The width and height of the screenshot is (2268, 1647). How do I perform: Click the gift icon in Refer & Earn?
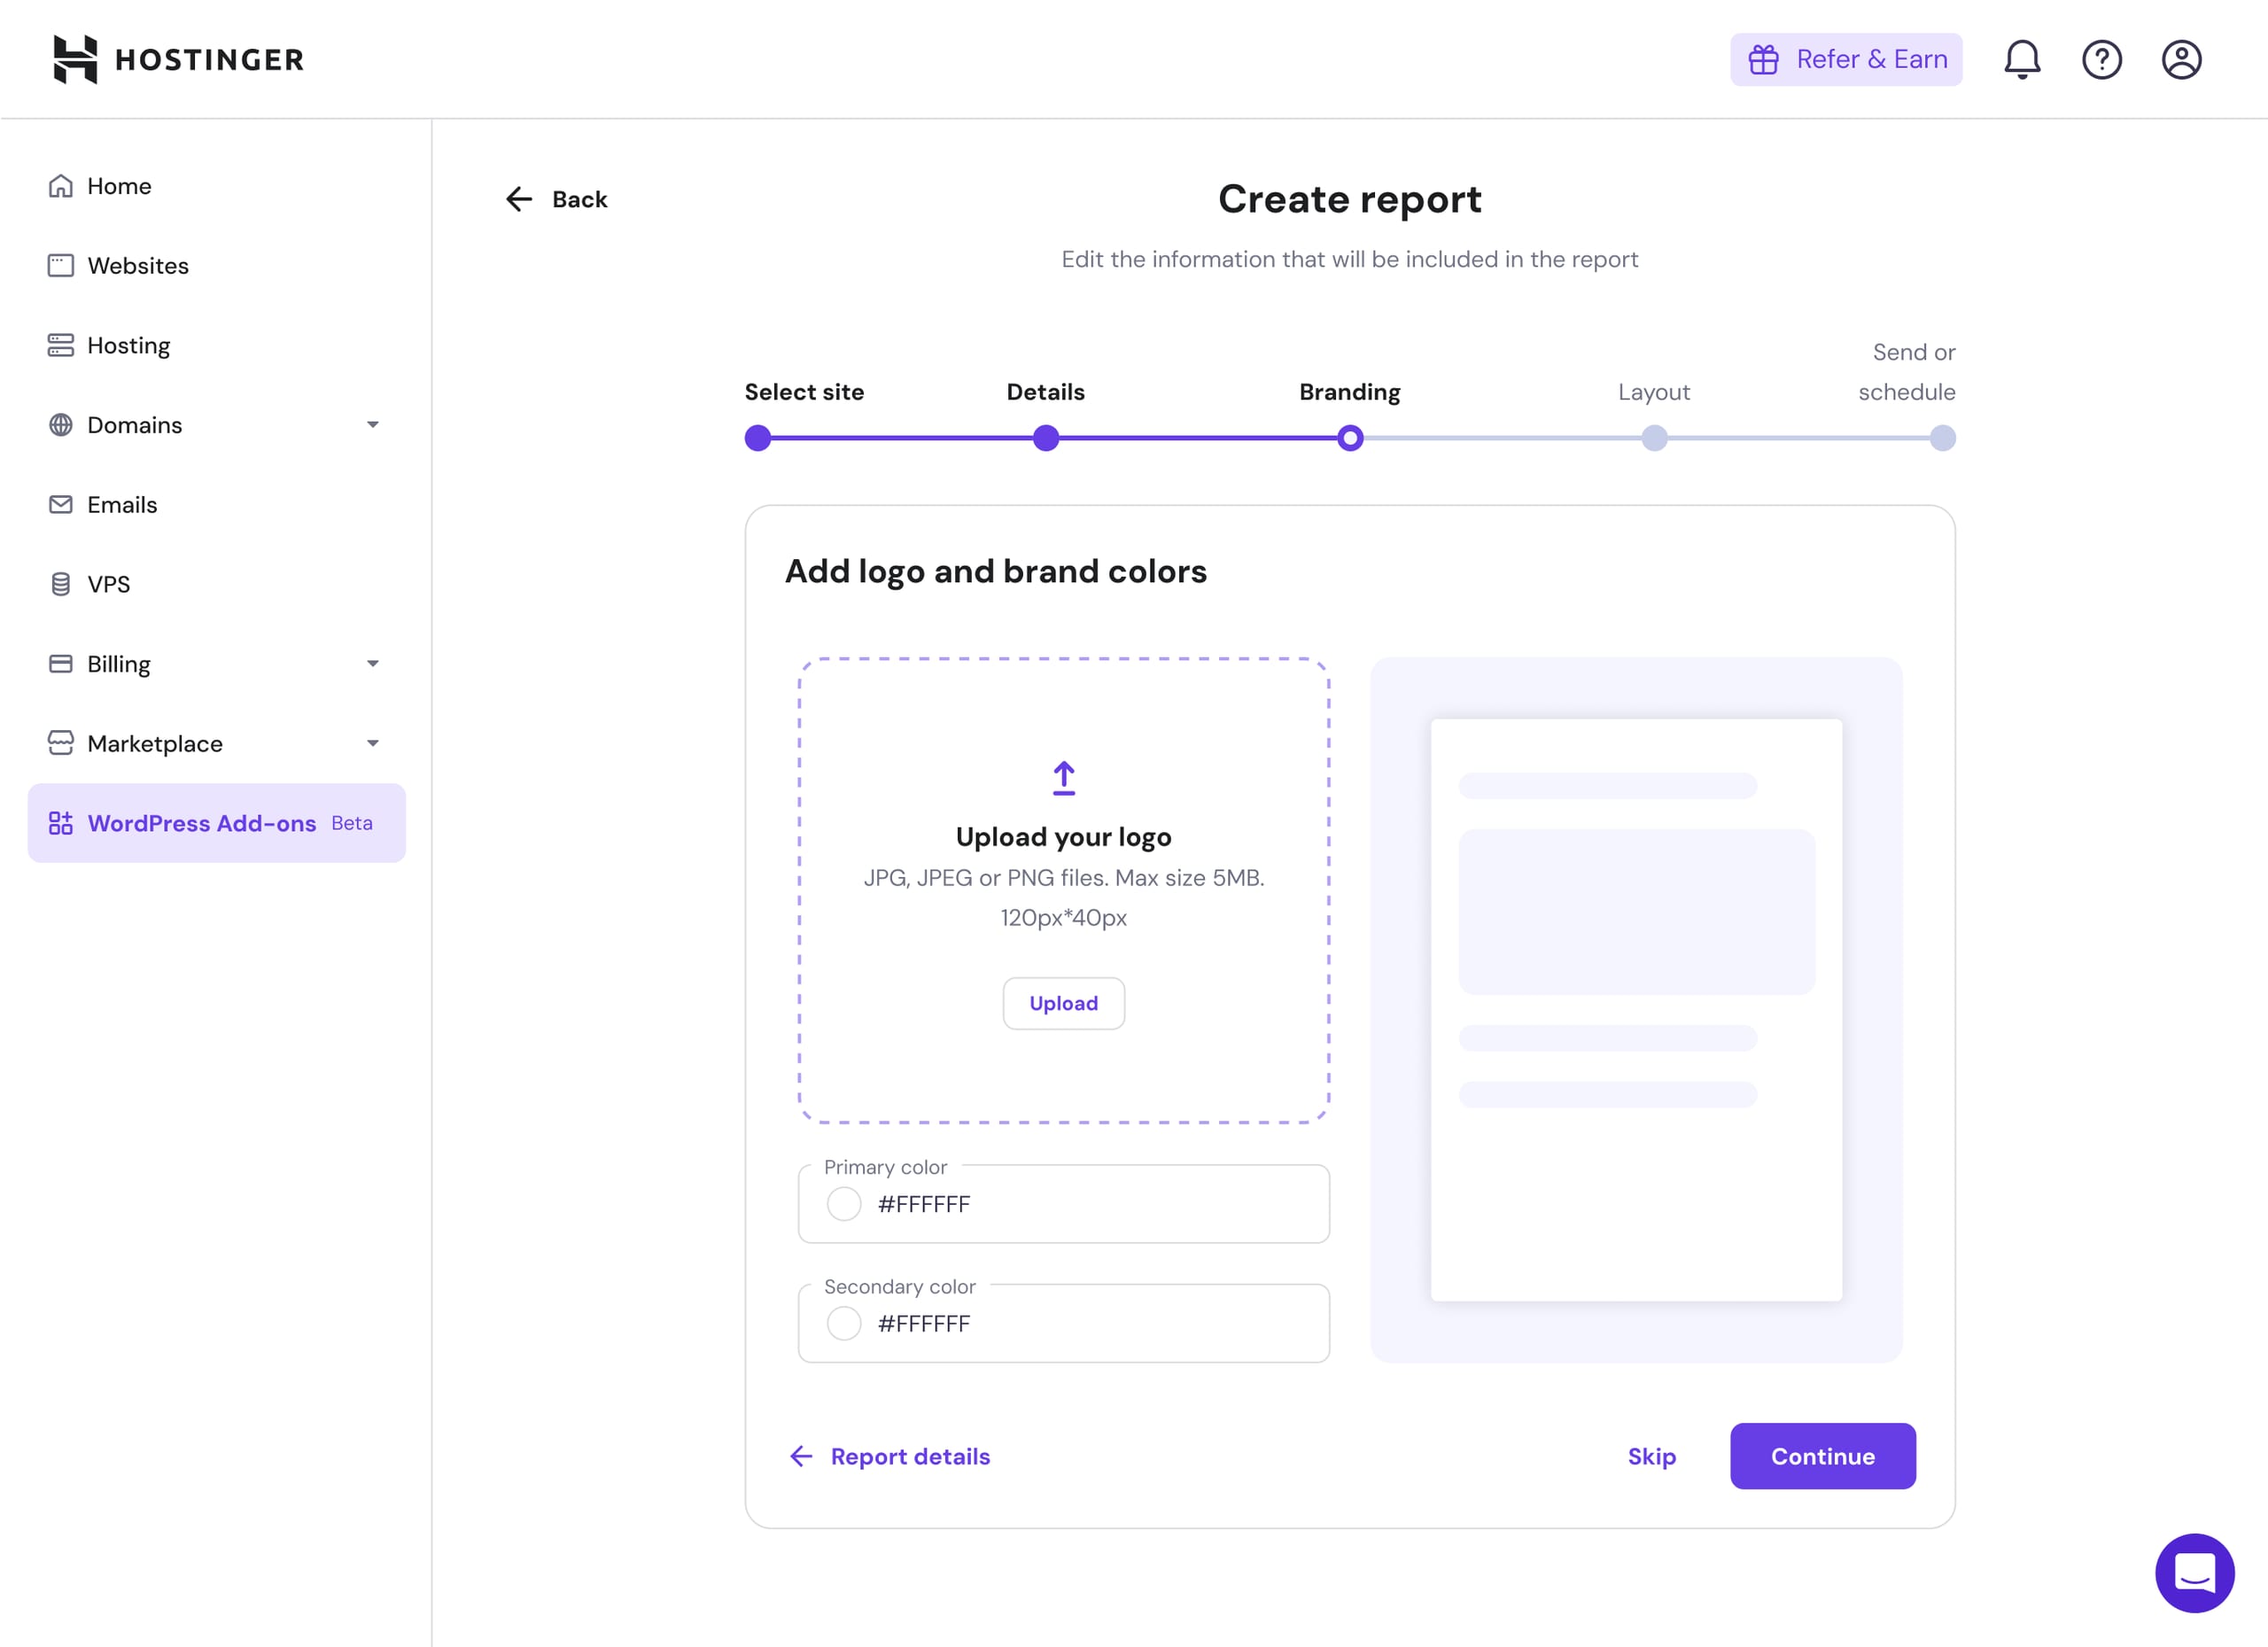point(1763,59)
